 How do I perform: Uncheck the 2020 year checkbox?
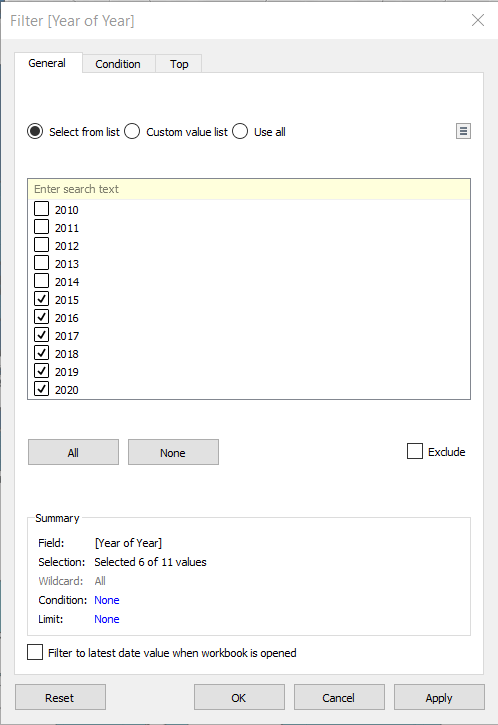pyautogui.click(x=42, y=389)
